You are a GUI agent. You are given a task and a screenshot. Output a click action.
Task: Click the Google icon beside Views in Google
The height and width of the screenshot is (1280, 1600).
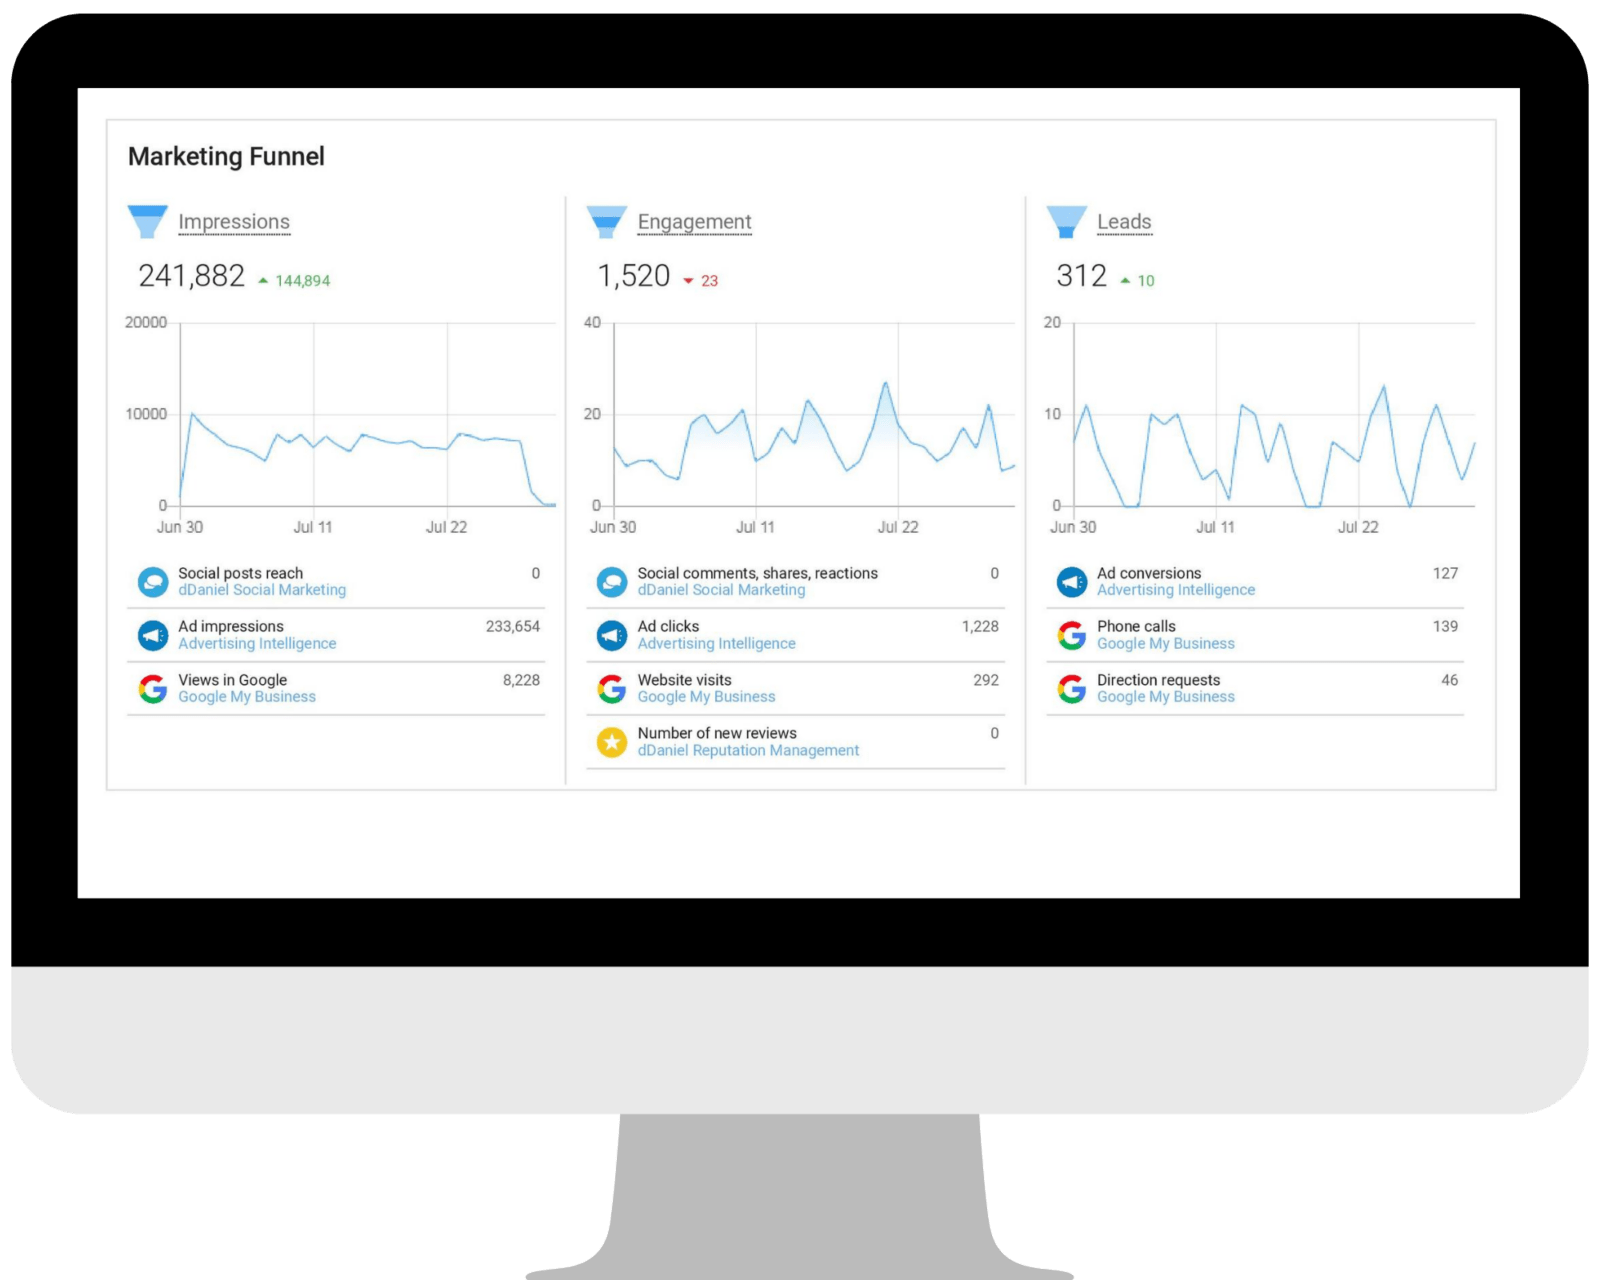tap(153, 688)
